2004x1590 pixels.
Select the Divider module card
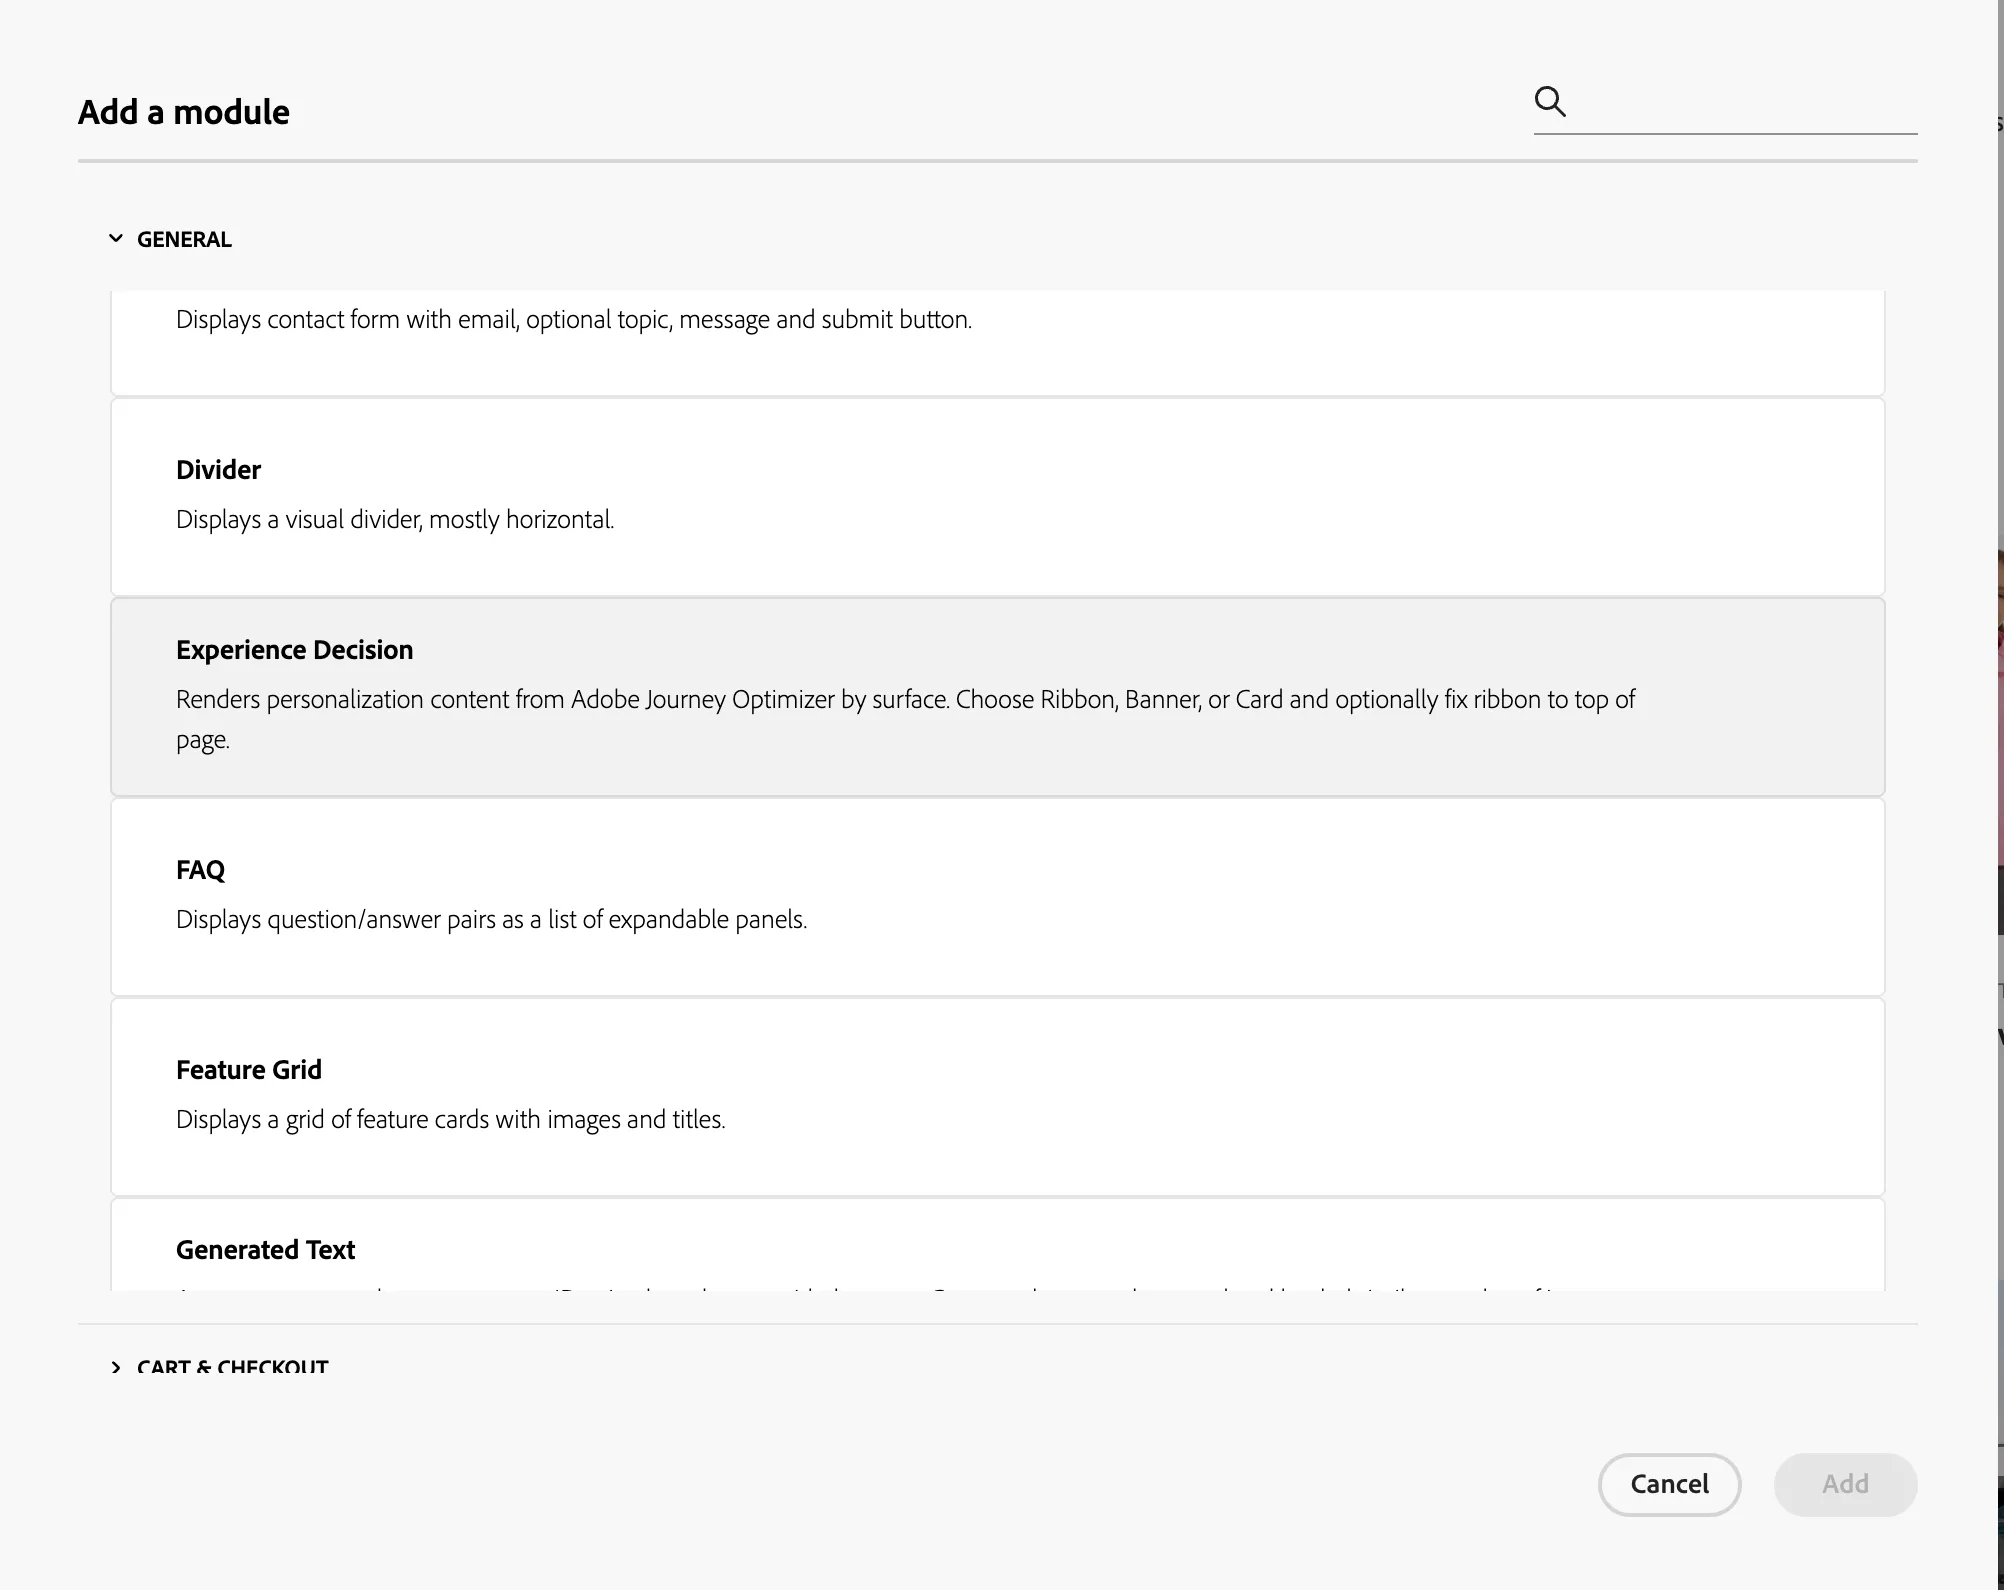[x=997, y=496]
